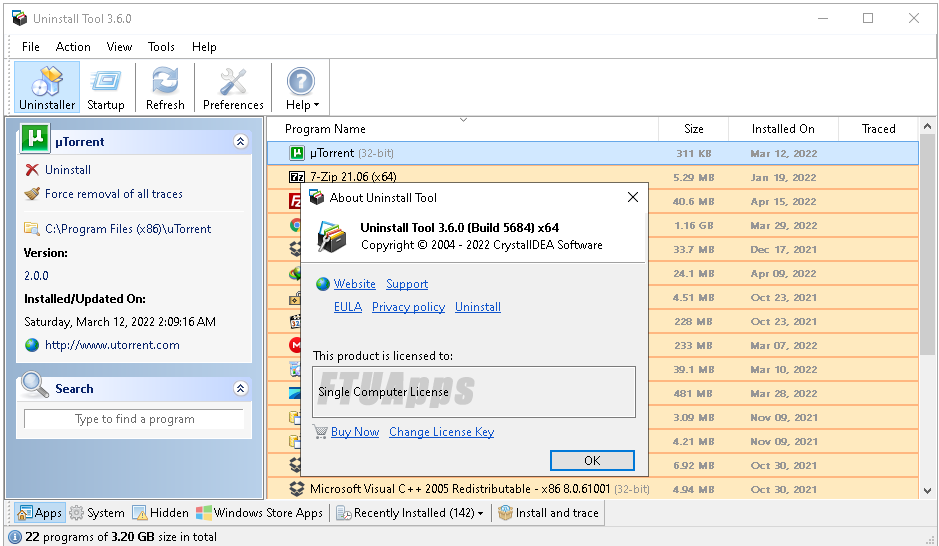Open the C:\Program Files (x86)\uTorrent folder link
Image resolution: width=939 pixels, height=546 pixels.
click(x=128, y=229)
